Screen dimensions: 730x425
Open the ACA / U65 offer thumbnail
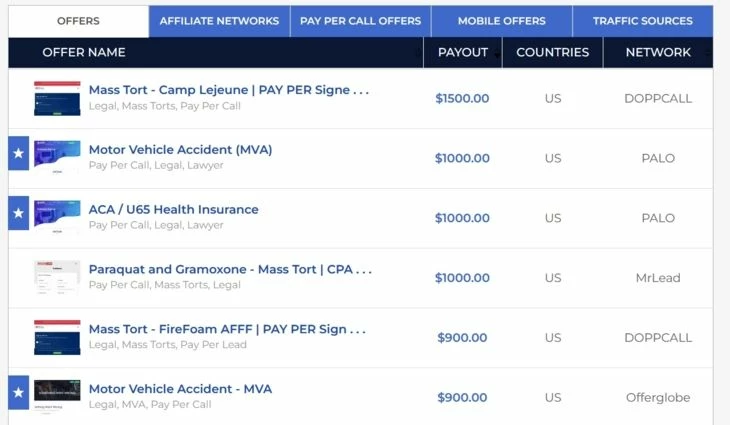pyautogui.click(x=57, y=216)
